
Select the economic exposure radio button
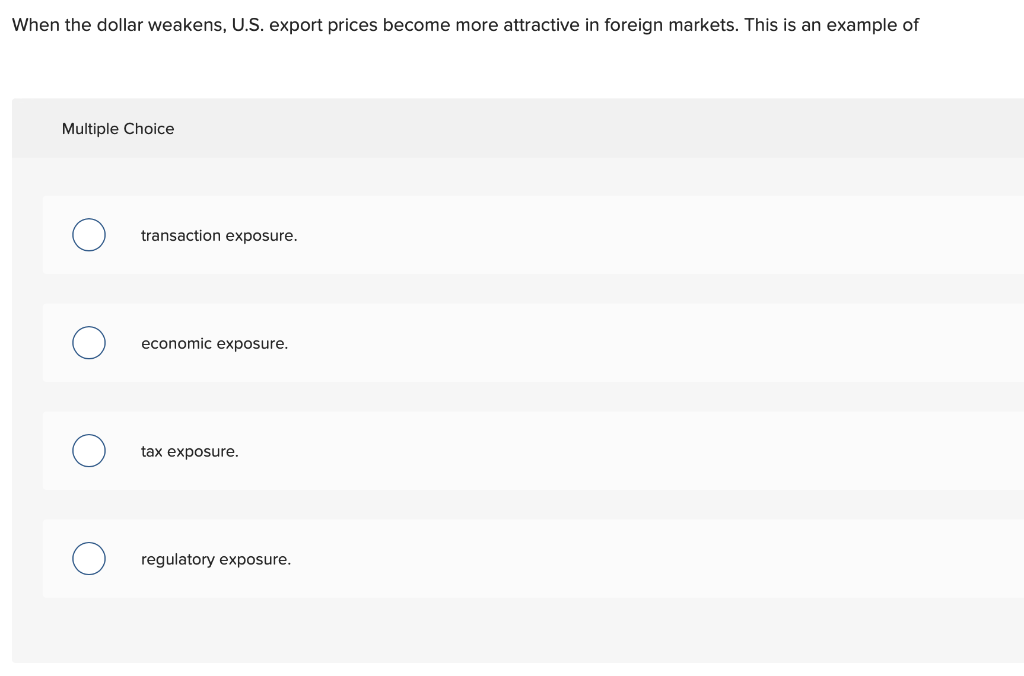click(x=88, y=343)
